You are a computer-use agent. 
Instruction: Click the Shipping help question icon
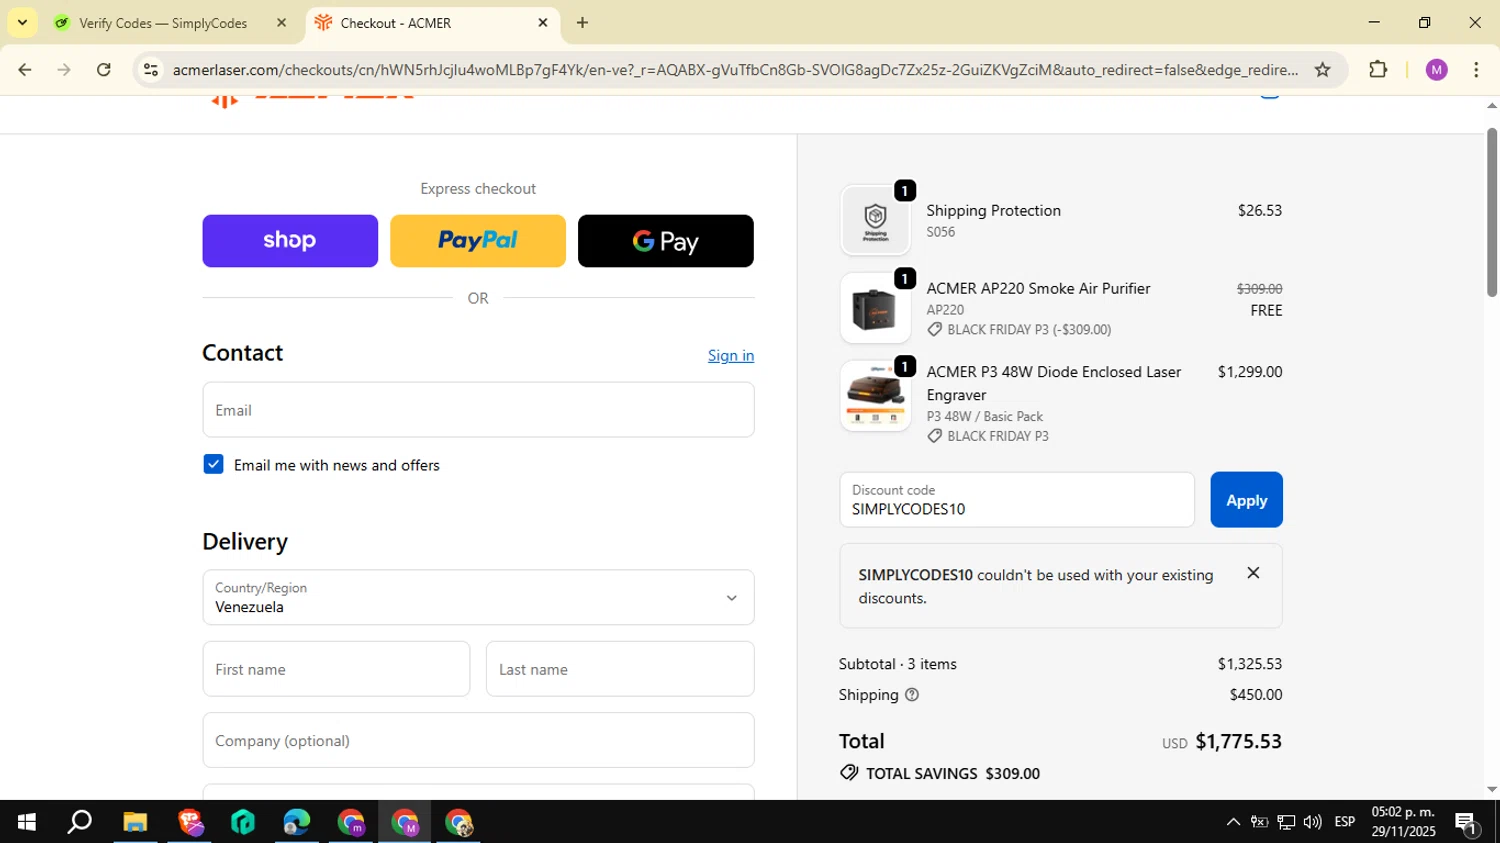point(911,695)
